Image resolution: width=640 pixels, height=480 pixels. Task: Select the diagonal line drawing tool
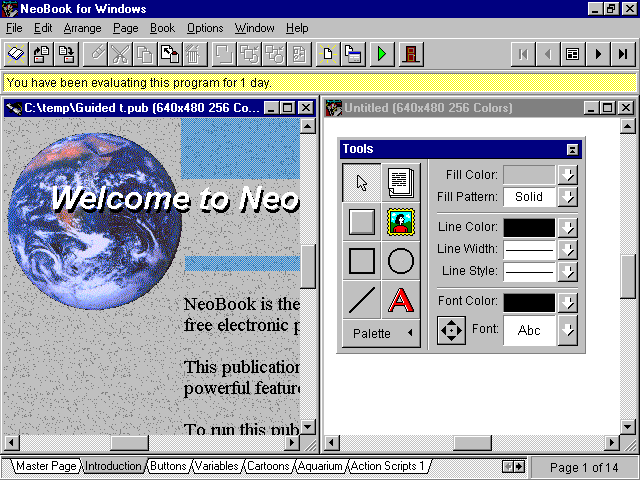point(362,300)
